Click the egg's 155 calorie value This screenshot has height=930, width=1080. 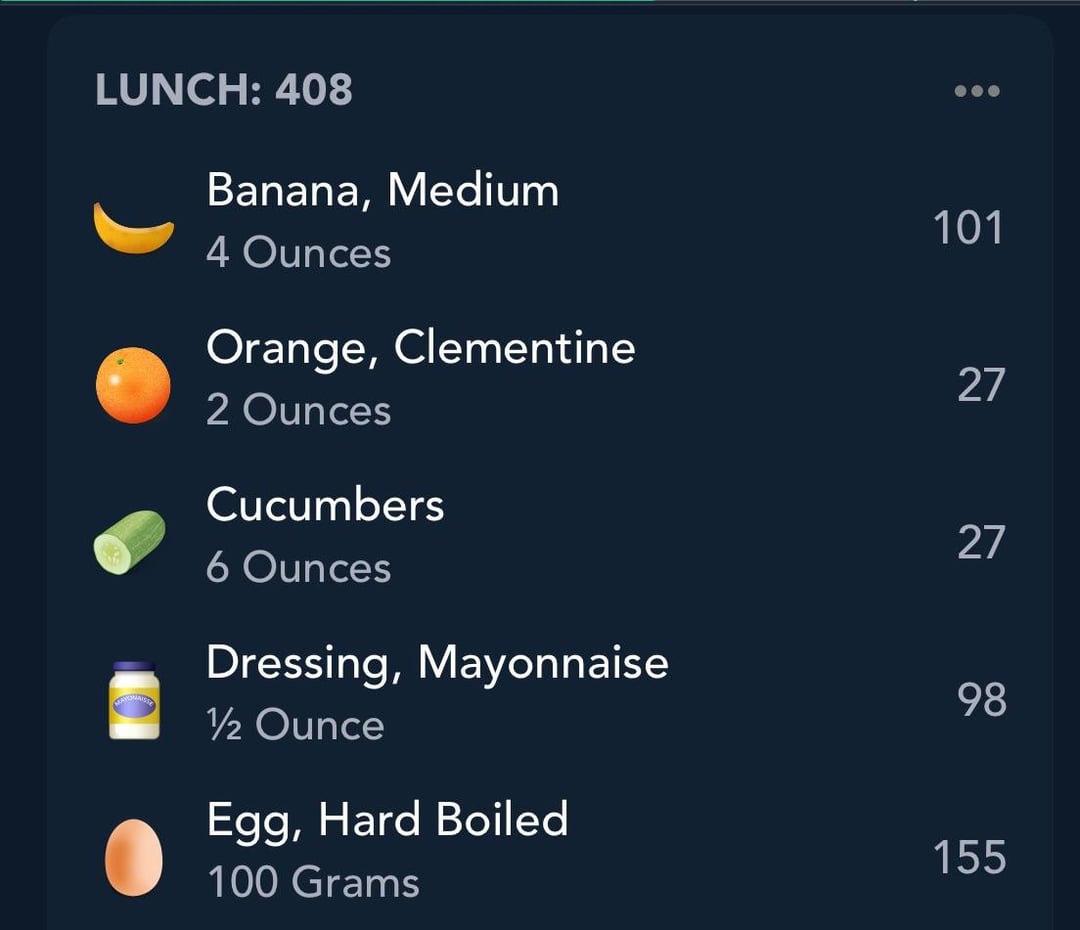(x=968, y=858)
